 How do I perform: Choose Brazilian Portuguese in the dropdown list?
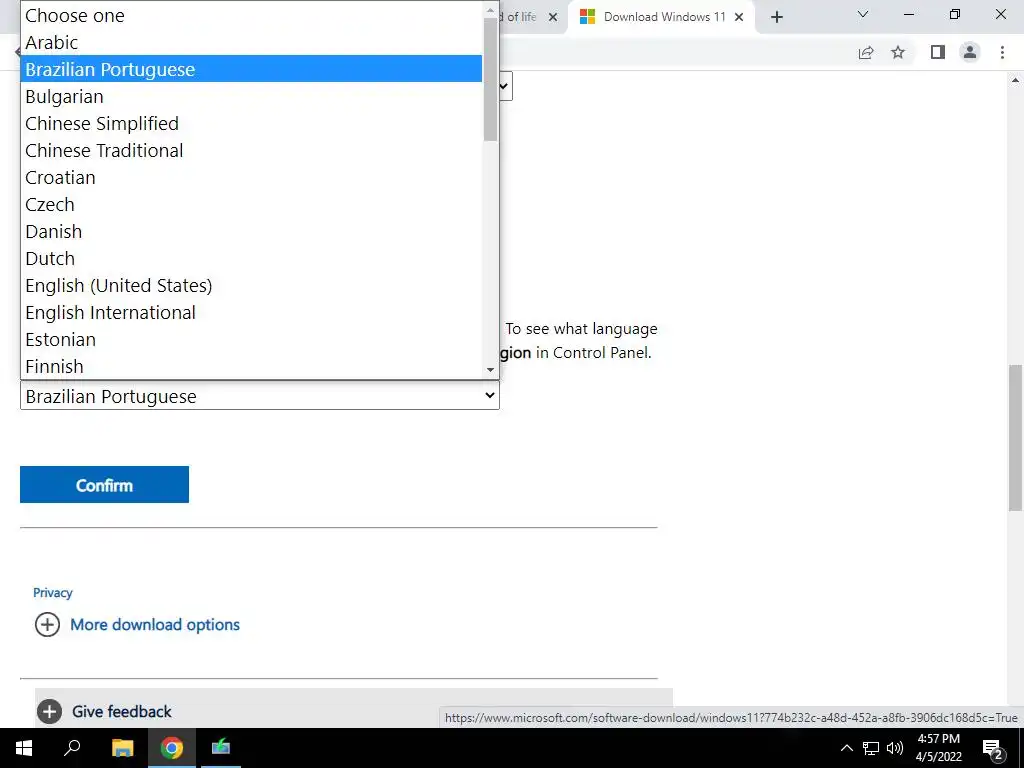tap(251, 69)
